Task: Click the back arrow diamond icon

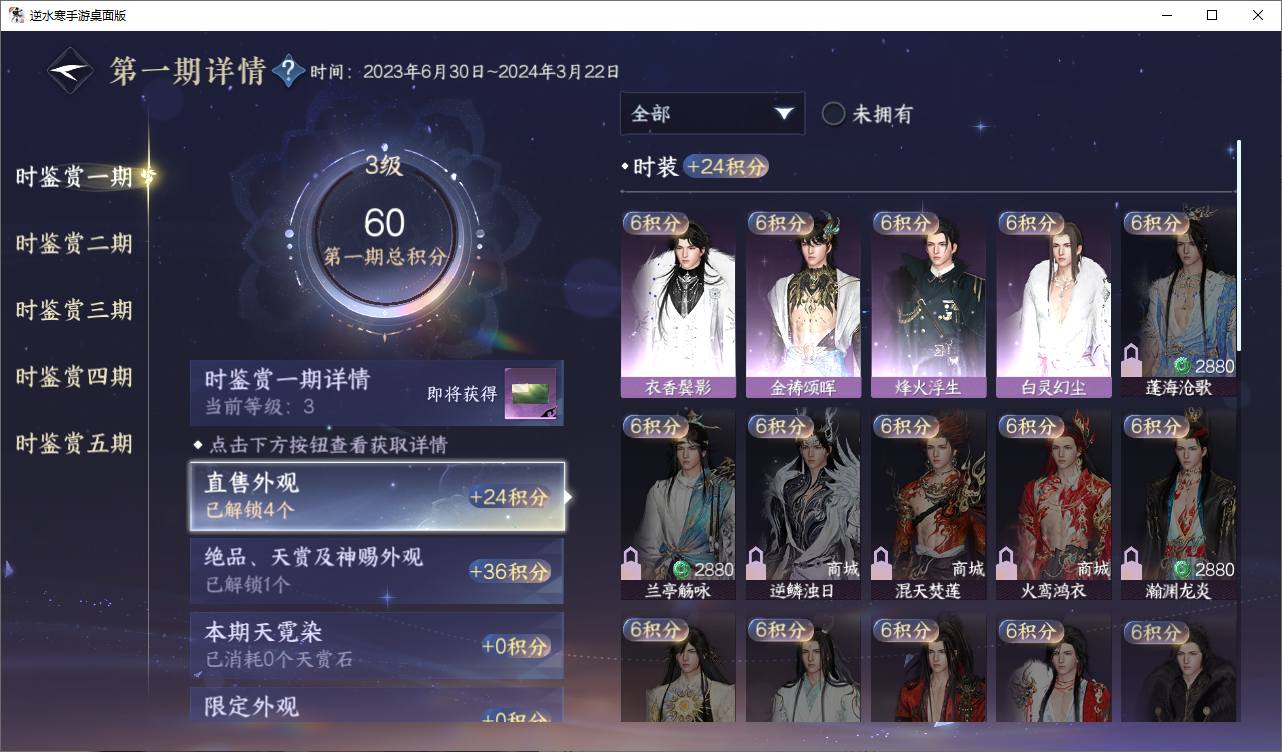Action: 71,71
